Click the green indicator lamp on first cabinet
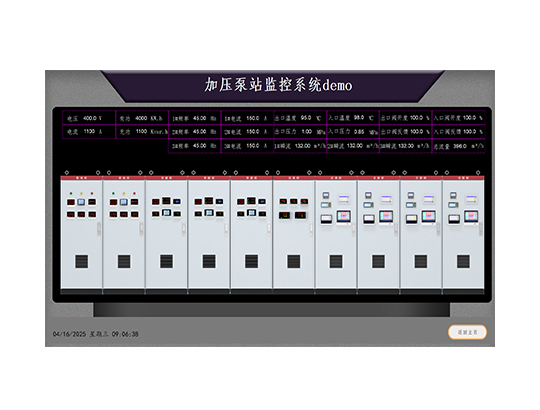The image size is (540, 410). click(x=71, y=193)
